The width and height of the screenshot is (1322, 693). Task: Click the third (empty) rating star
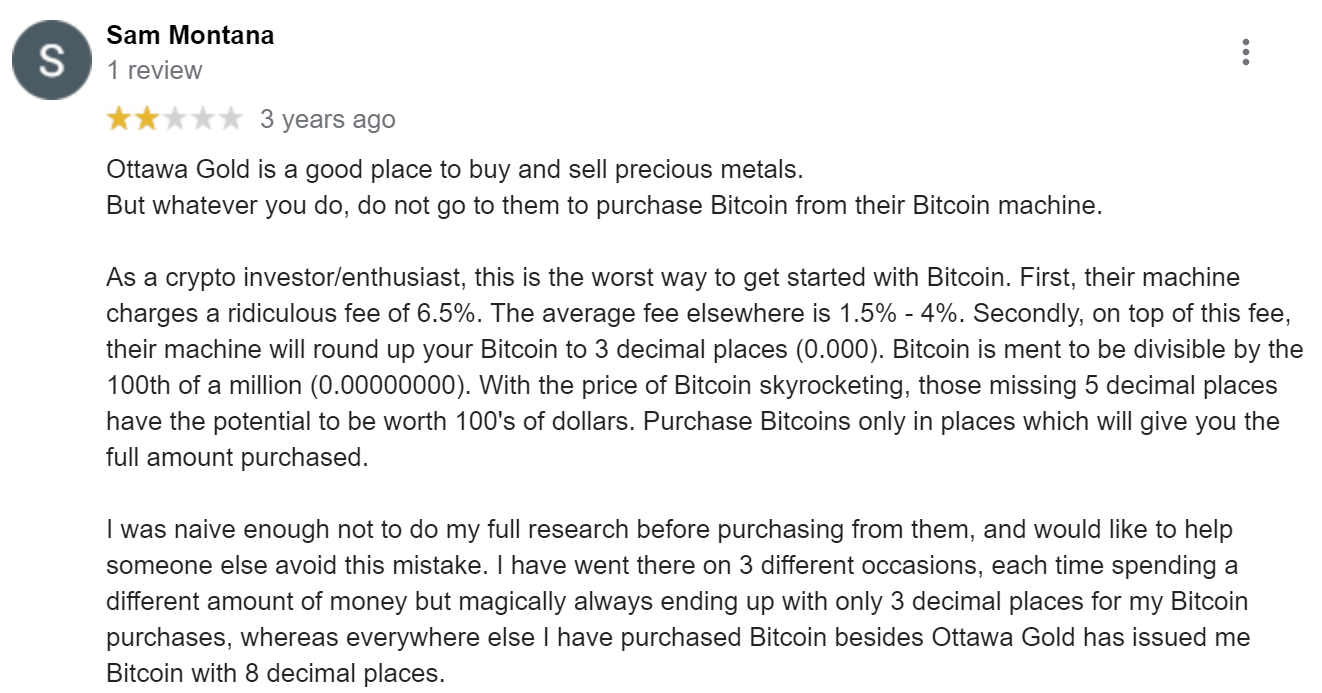(x=174, y=120)
